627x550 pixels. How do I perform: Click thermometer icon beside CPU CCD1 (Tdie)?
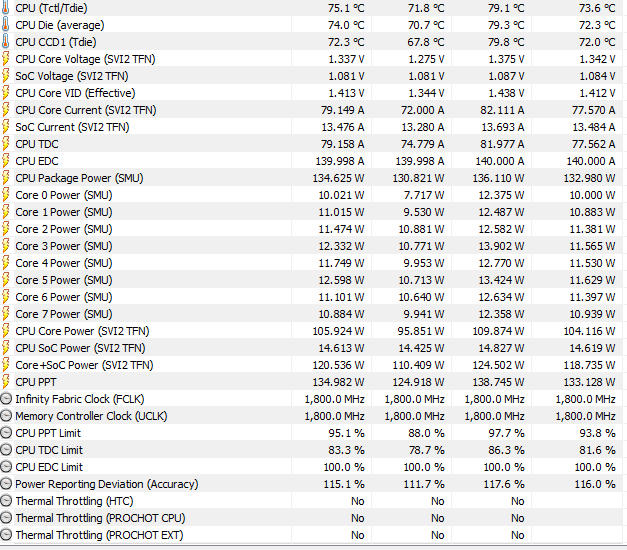(x=6, y=42)
